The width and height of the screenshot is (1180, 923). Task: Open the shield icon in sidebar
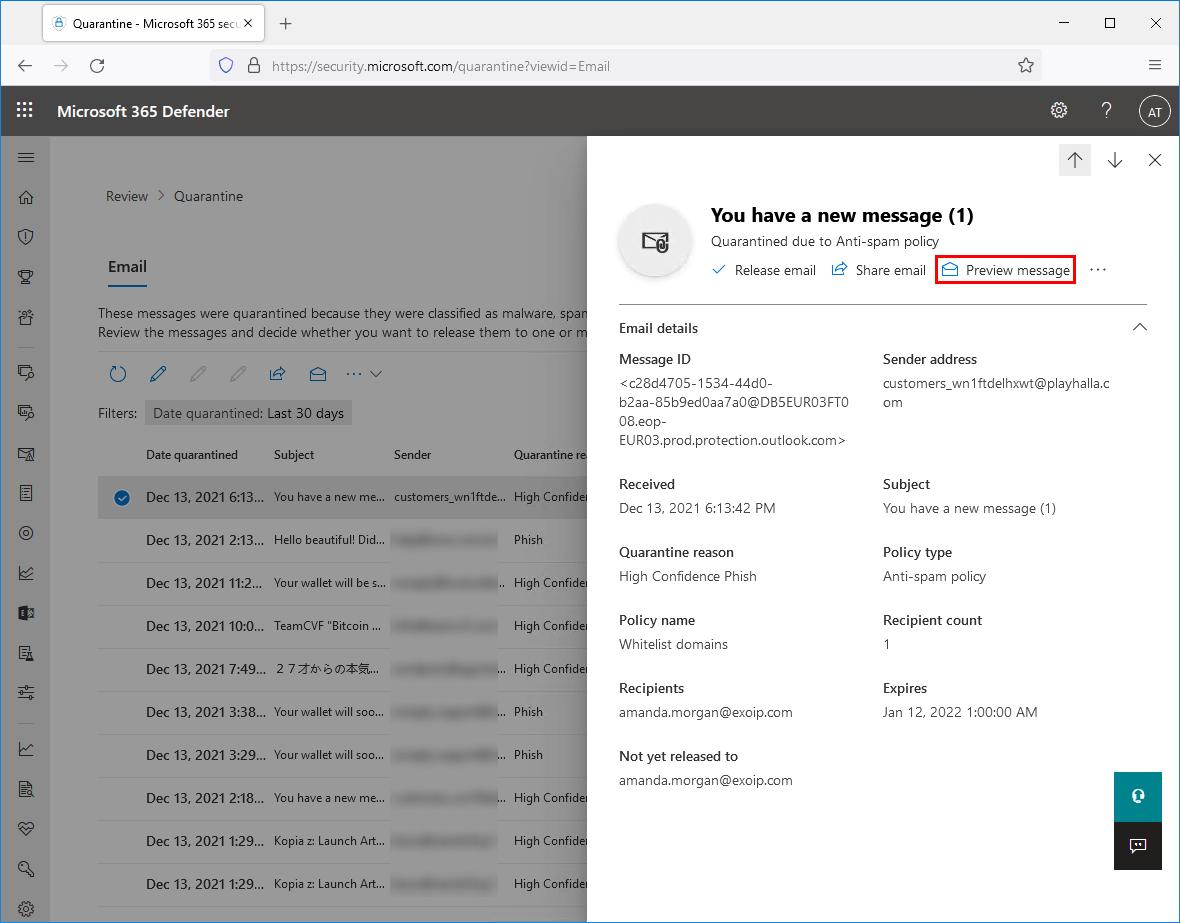26,237
